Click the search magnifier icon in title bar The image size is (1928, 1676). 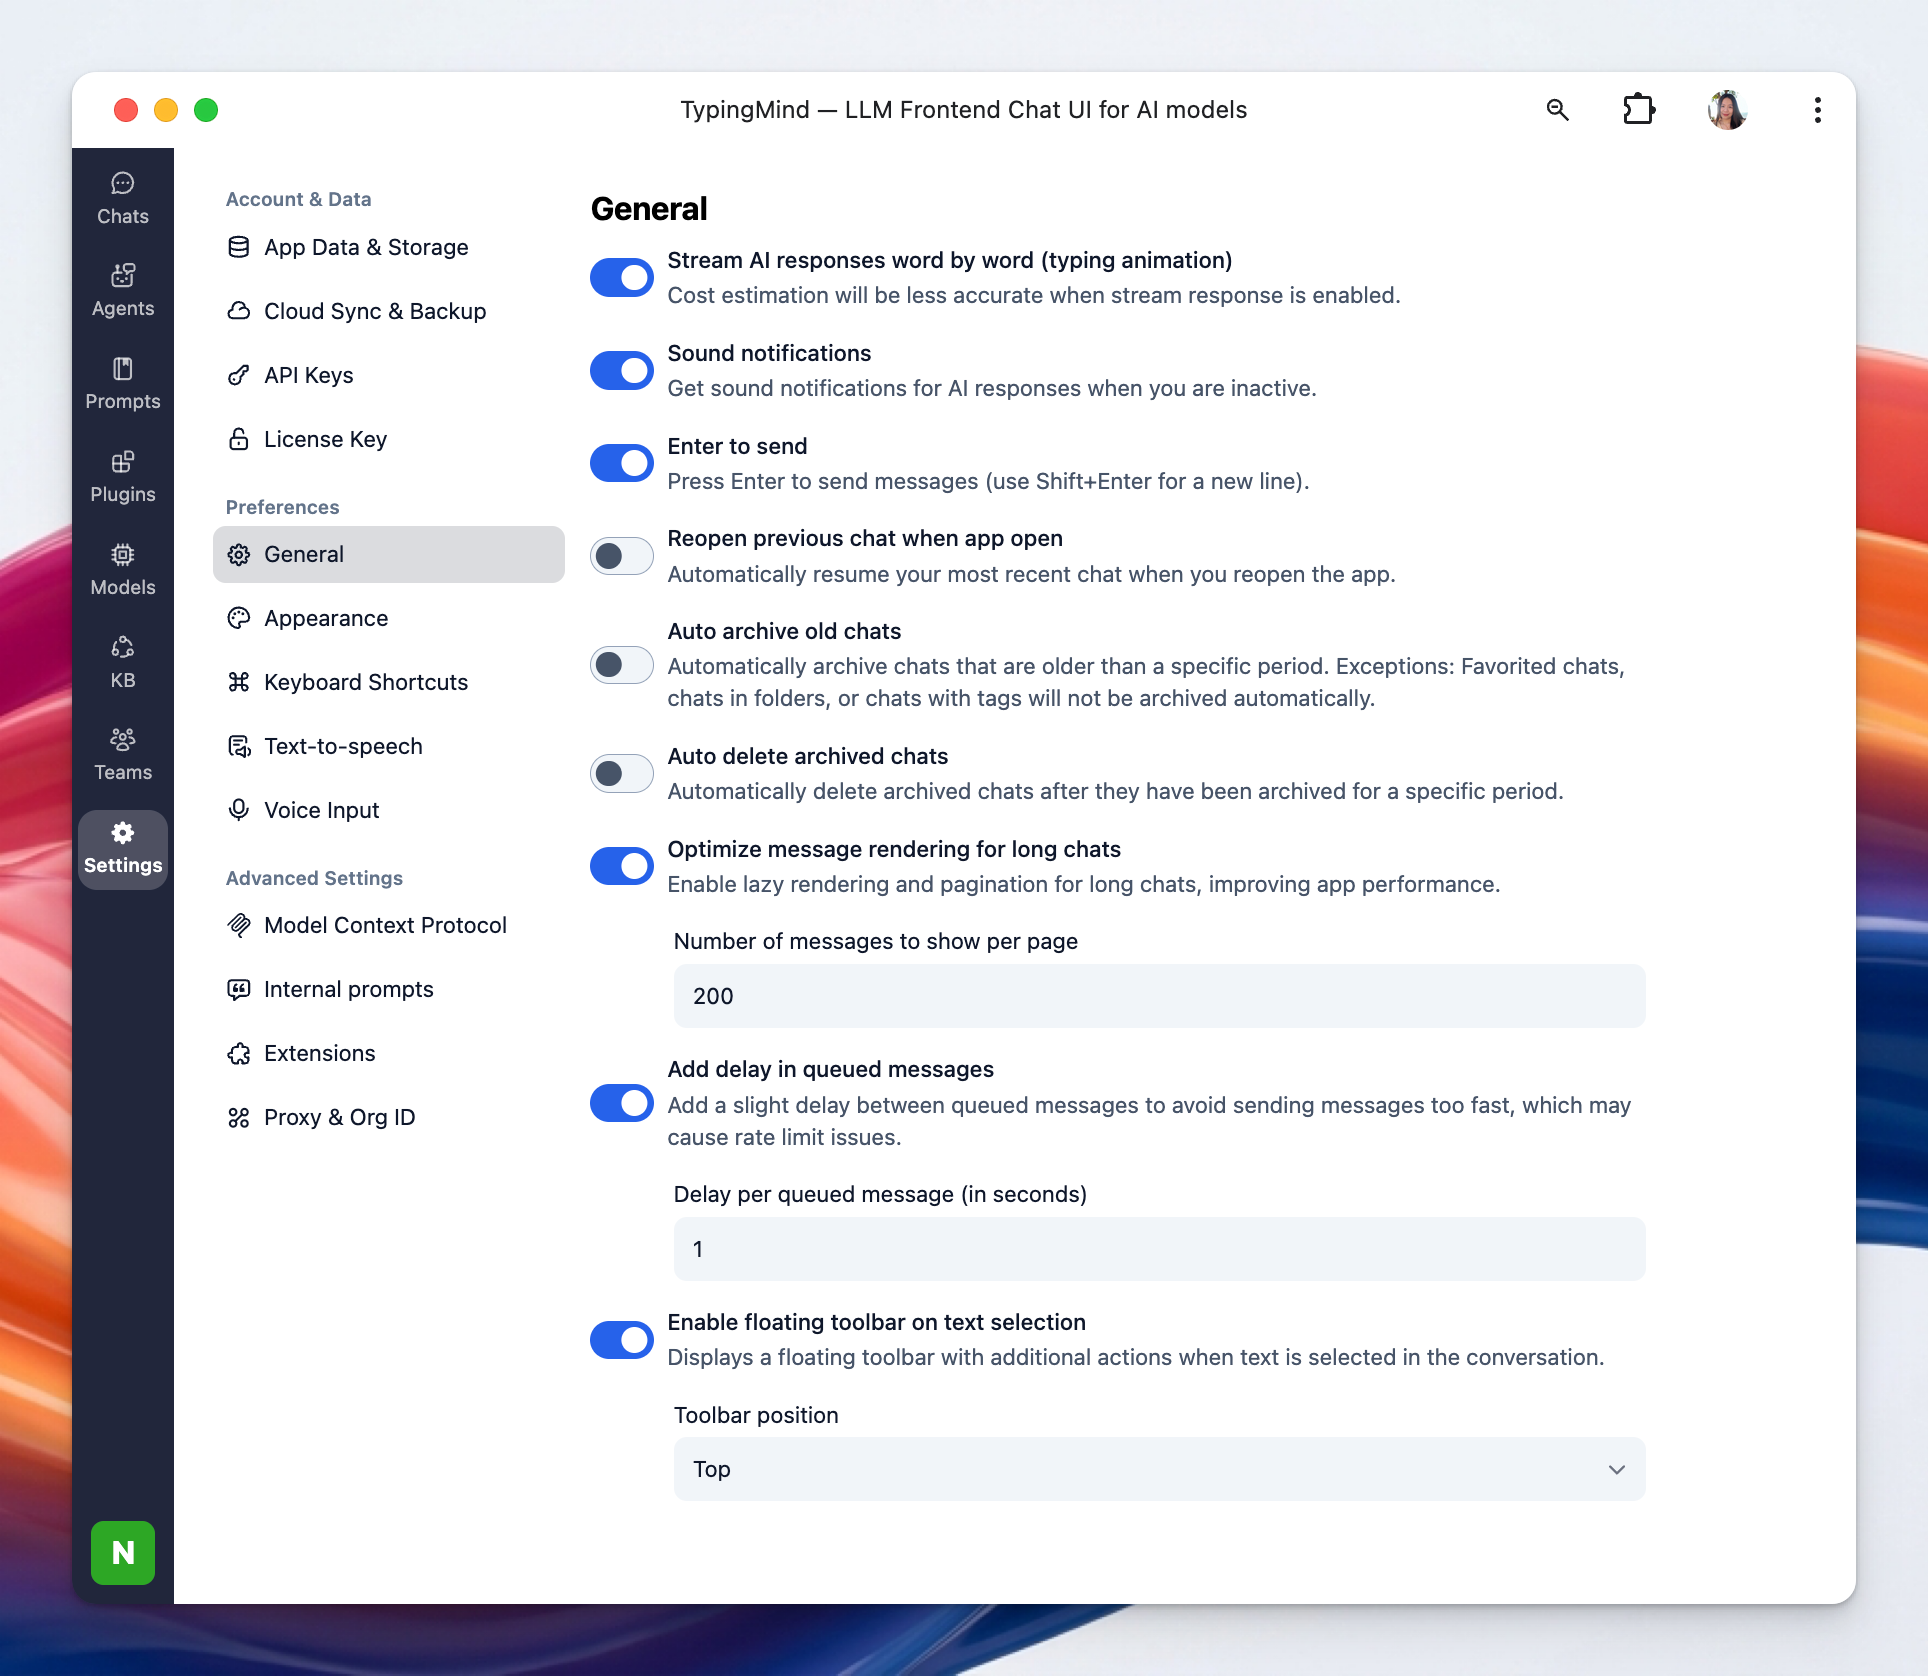coord(1557,109)
